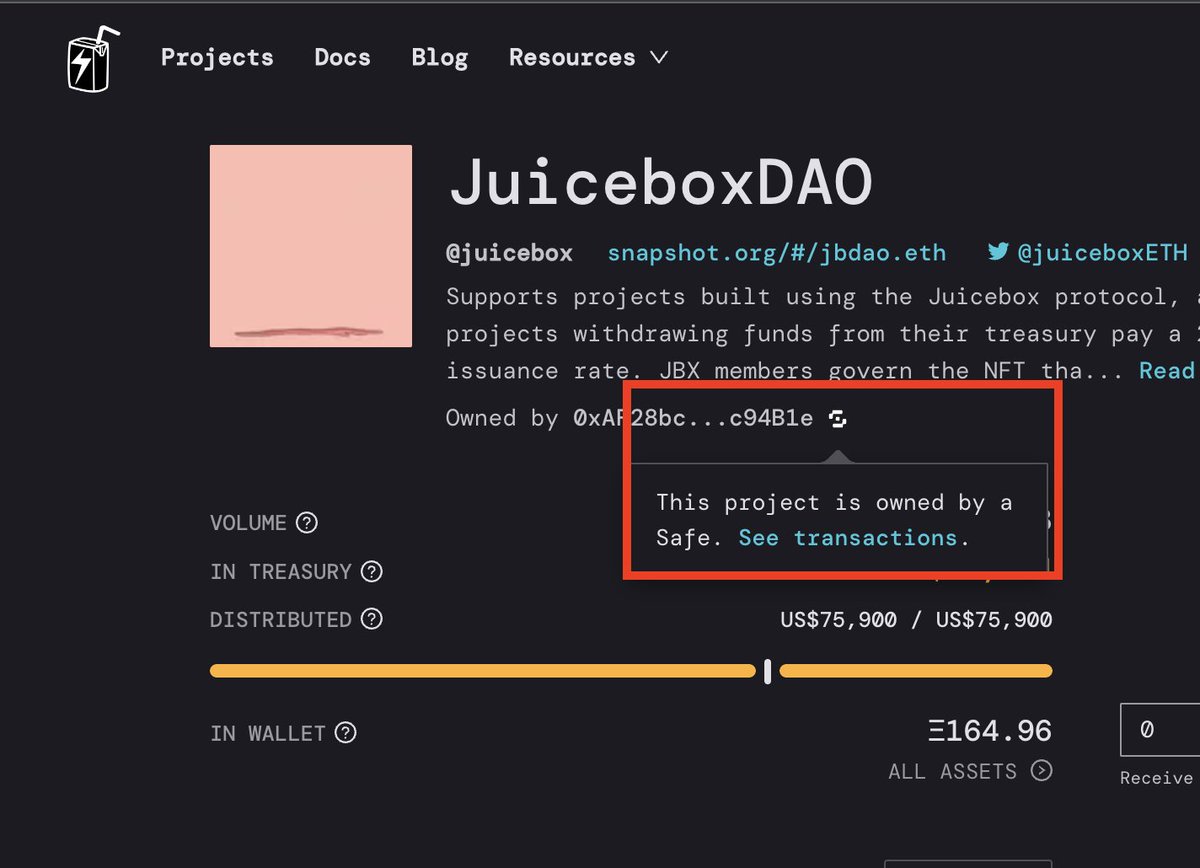
Task: Click the US$75,900 / US$75,900 distributed value
Action: tap(916, 620)
